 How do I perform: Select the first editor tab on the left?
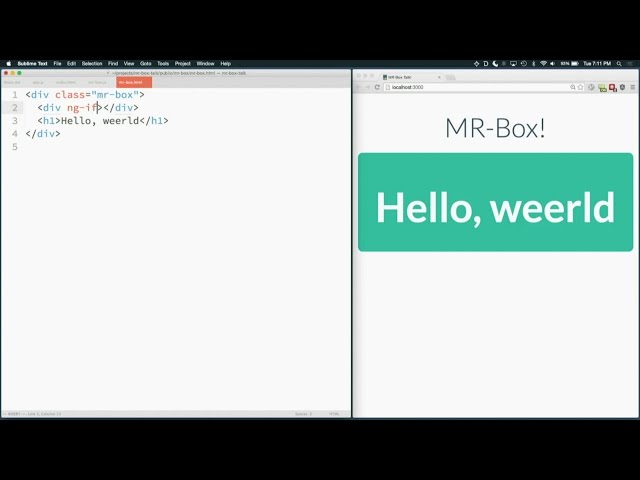(x=12, y=82)
